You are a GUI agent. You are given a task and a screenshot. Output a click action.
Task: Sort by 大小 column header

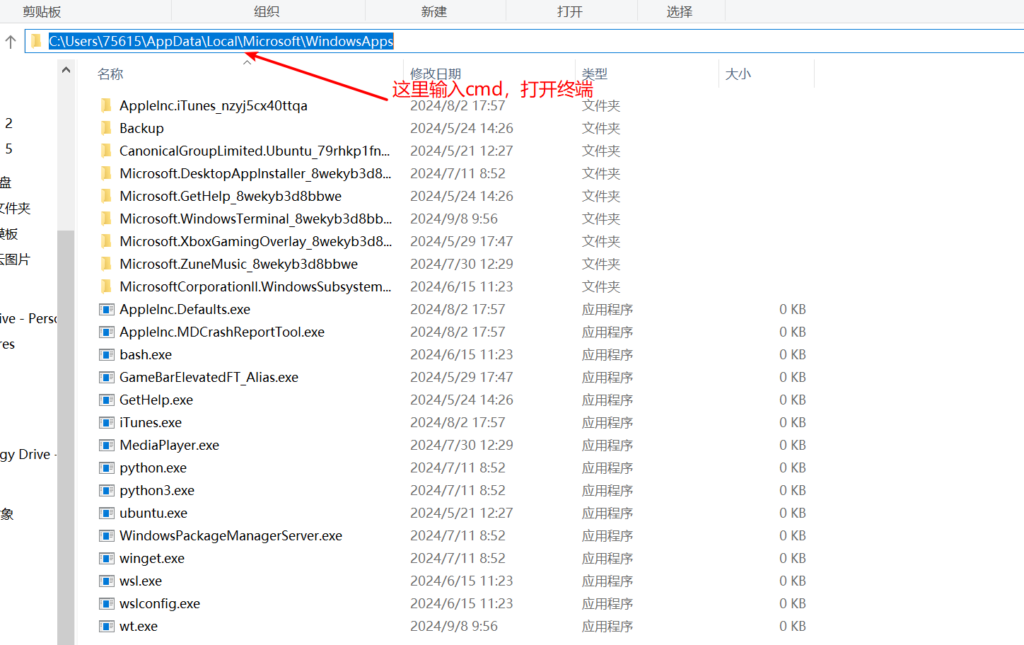click(737, 74)
